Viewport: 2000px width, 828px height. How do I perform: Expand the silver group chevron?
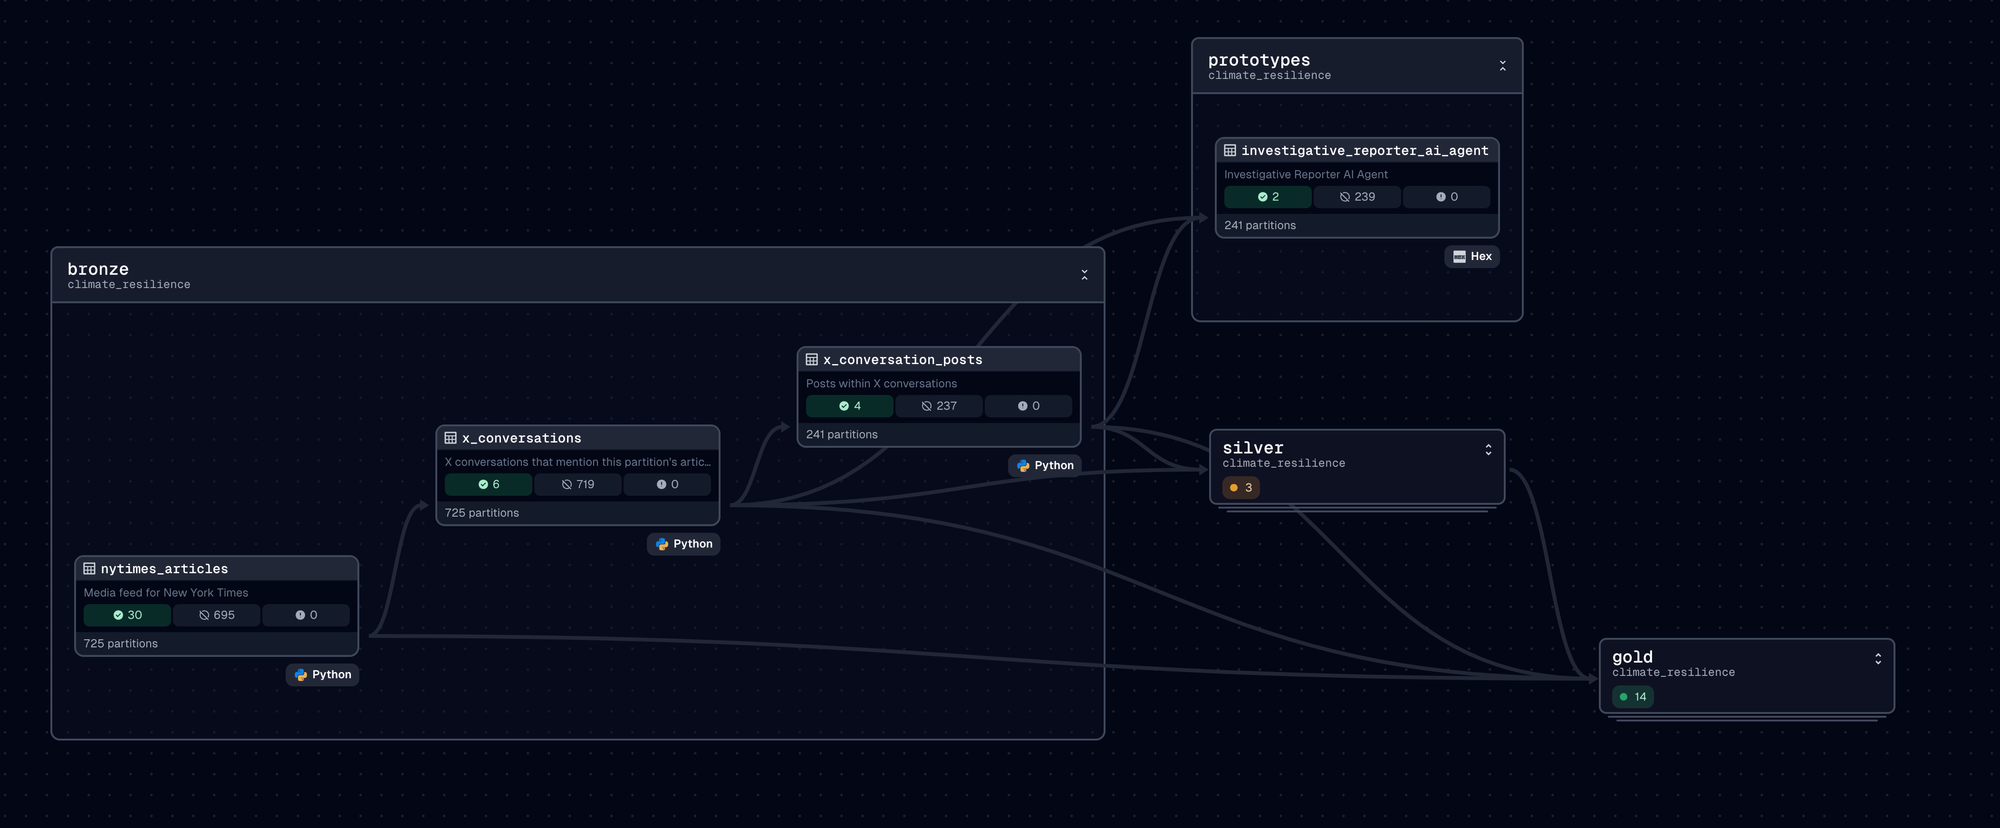(1488, 450)
